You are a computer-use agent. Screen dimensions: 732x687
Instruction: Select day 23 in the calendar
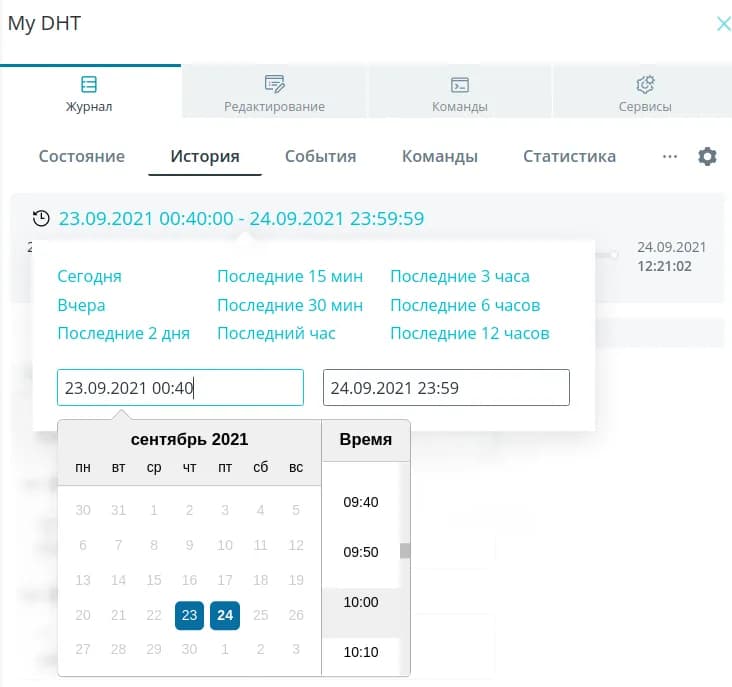click(x=189, y=616)
